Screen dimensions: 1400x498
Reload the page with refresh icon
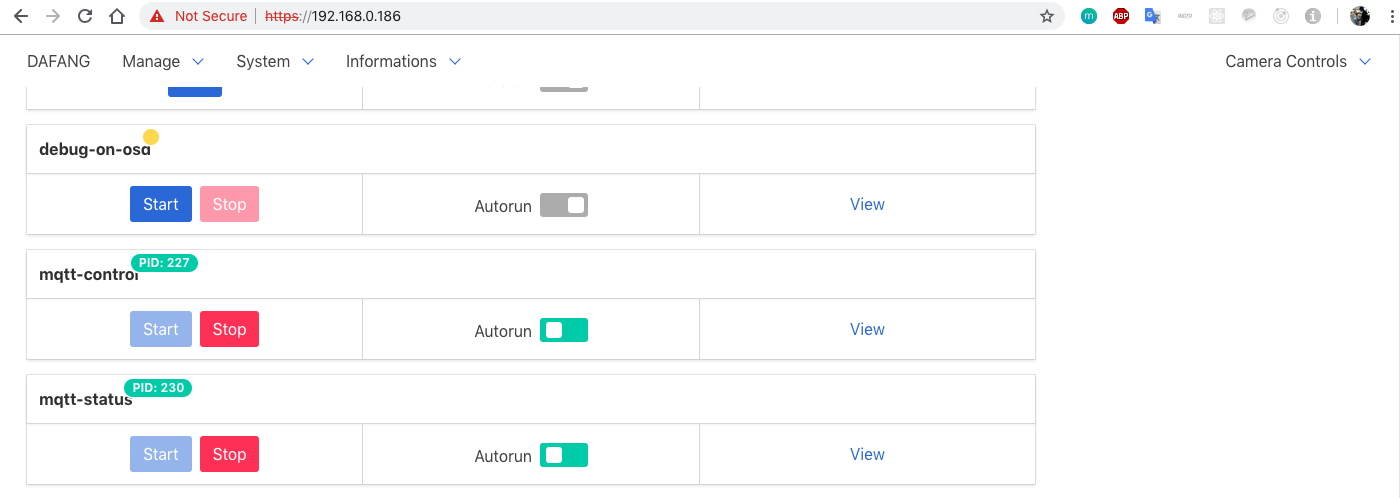pyautogui.click(x=85, y=16)
